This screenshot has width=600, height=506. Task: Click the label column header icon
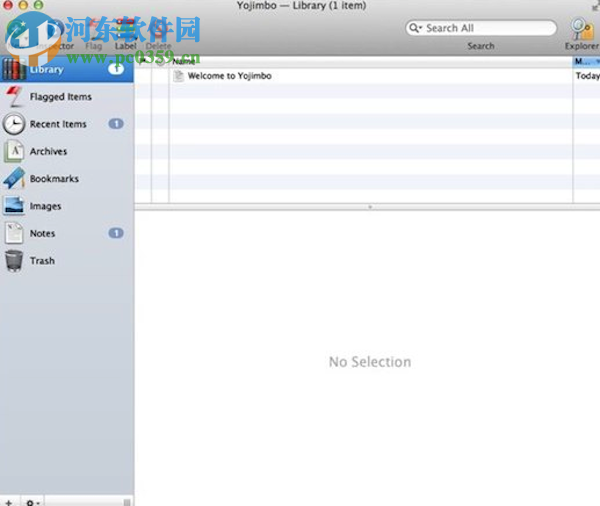160,61
